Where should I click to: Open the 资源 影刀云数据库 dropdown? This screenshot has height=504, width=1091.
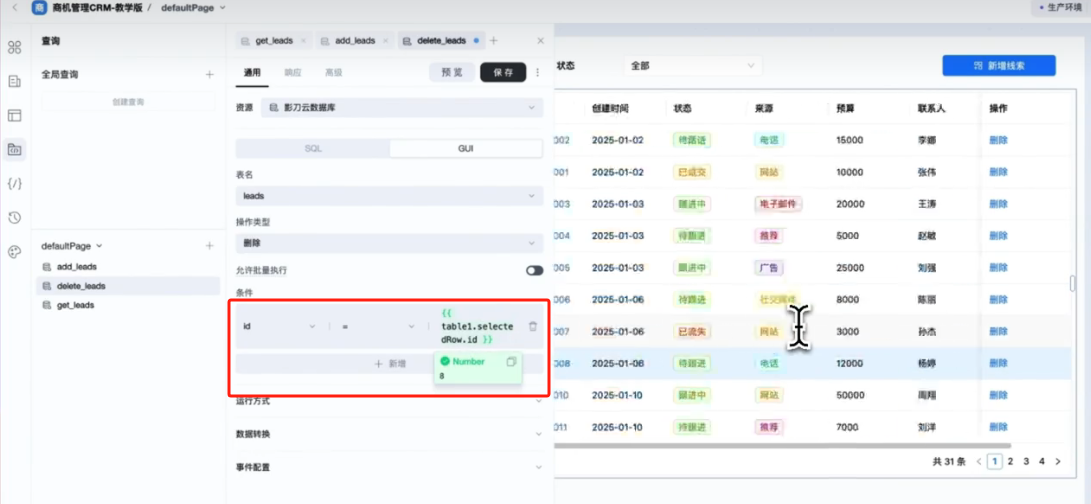[x=401, y=107]
